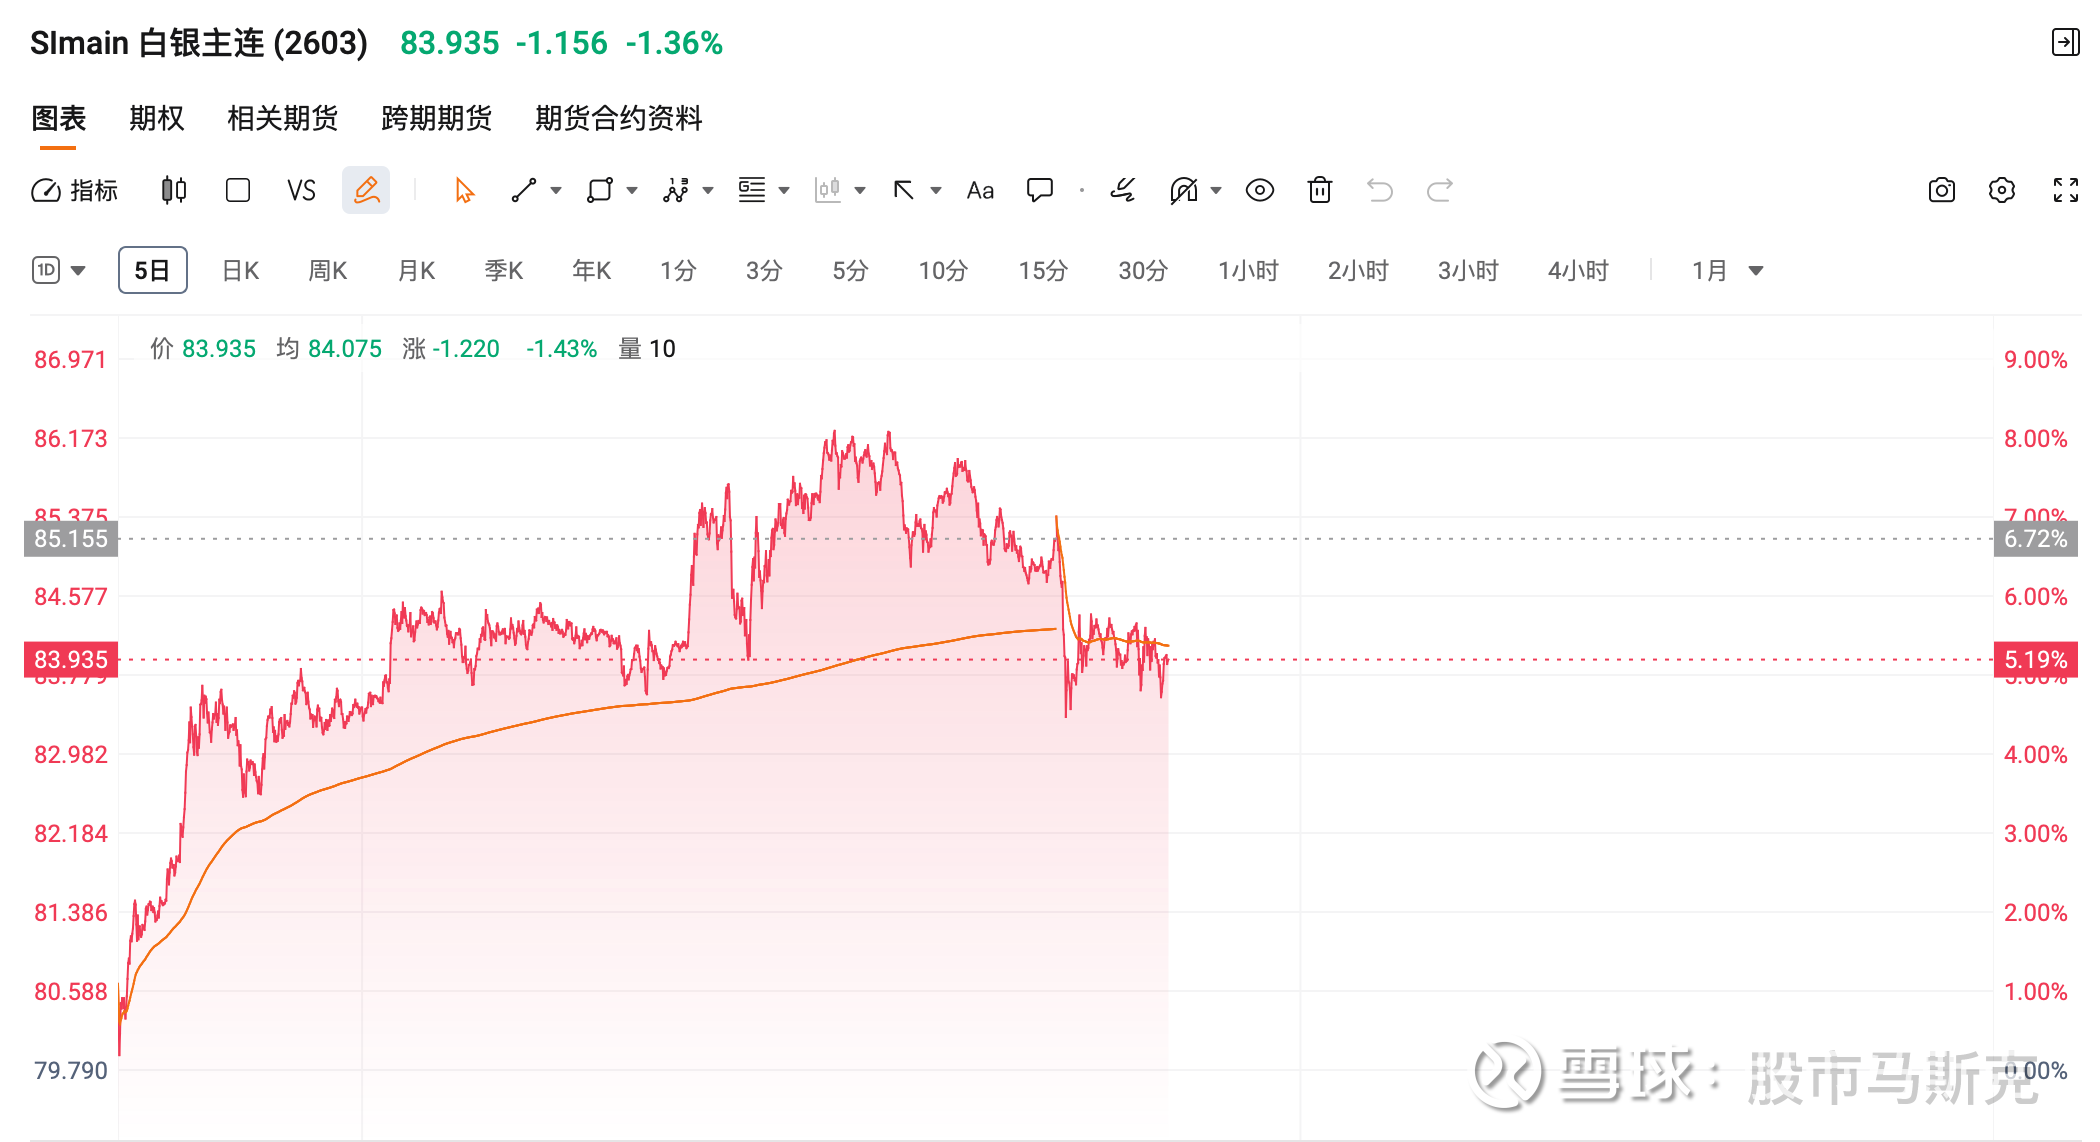The image size is (2100, 1142).
Task: Enable VS comparison mode
Action: point(301,190)
